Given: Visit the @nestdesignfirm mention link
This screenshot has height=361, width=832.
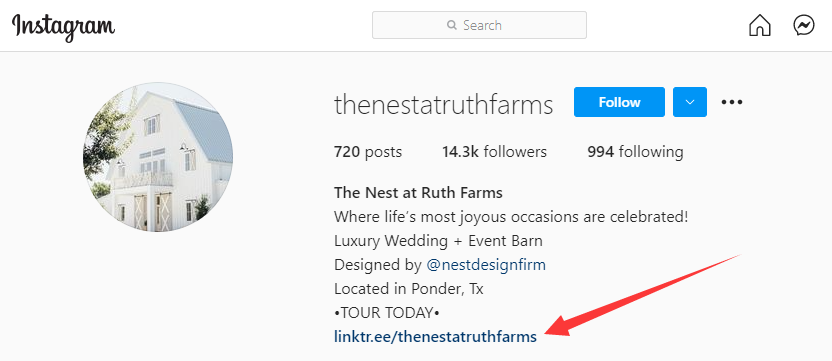Looking at the screenshot, I should 486,264.
